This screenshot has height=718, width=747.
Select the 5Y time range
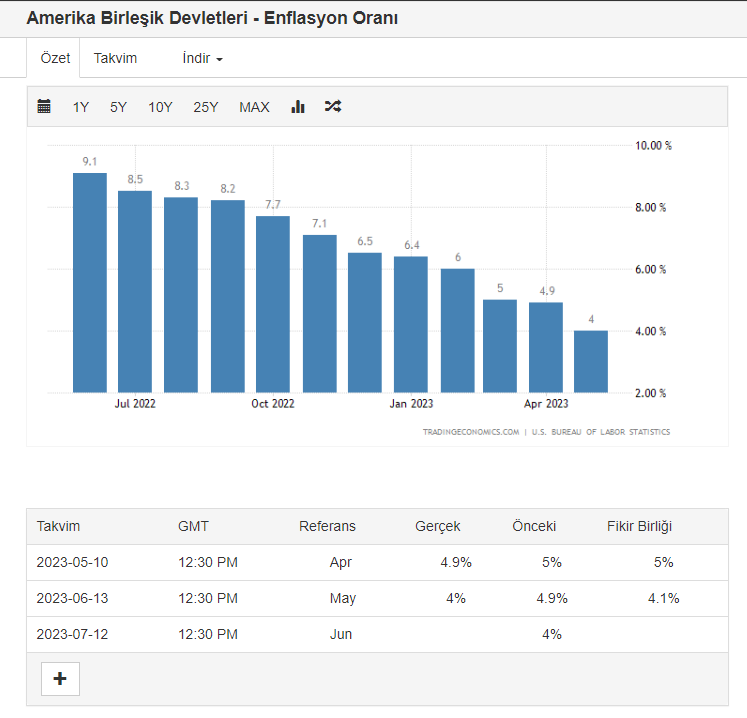coord(118,107)
